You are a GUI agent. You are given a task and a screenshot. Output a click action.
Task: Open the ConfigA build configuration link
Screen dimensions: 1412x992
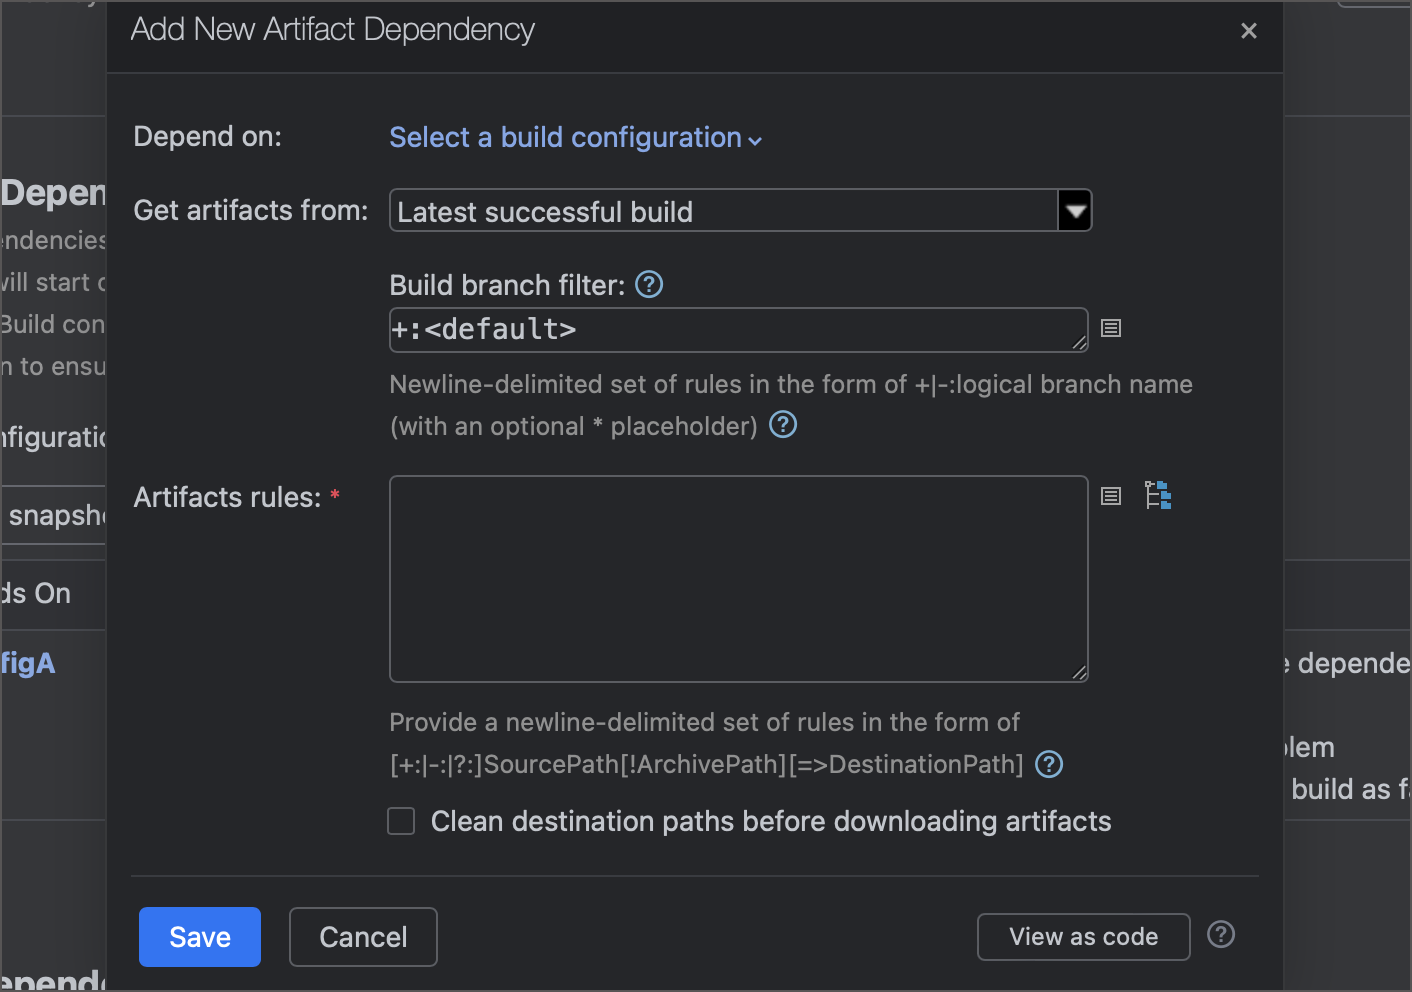27,662
